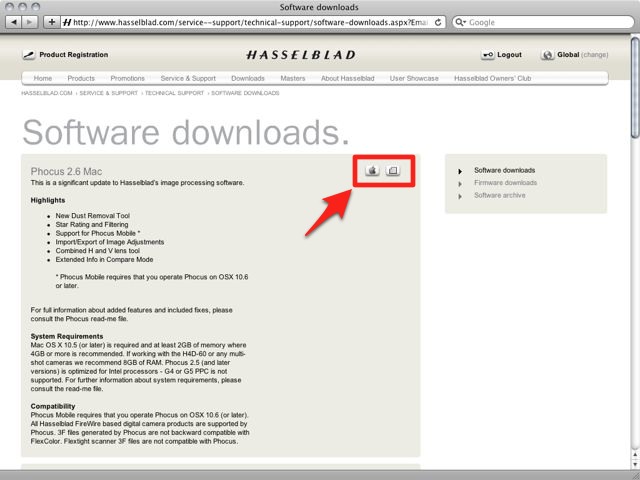Click 'Support for Phocus Mobile' bullet text
The height and width of the screenshot is (480, 640).
click(x=98, y=233)
